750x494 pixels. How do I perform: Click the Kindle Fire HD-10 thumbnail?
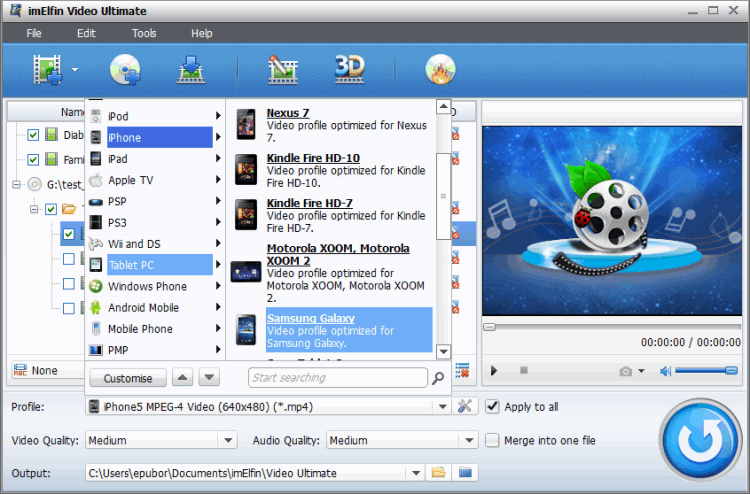[246, 169]
